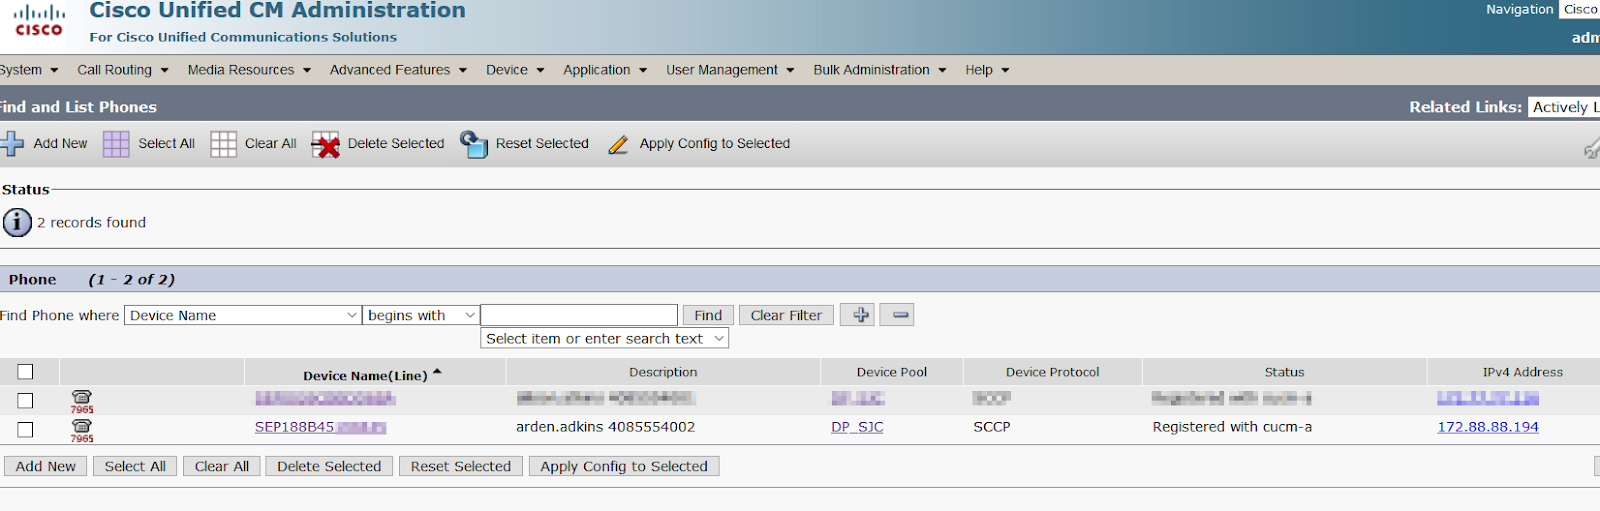Open the SEP188B45 device link
The width and height of the screenshot is (1600, 511).
(320, 427)
